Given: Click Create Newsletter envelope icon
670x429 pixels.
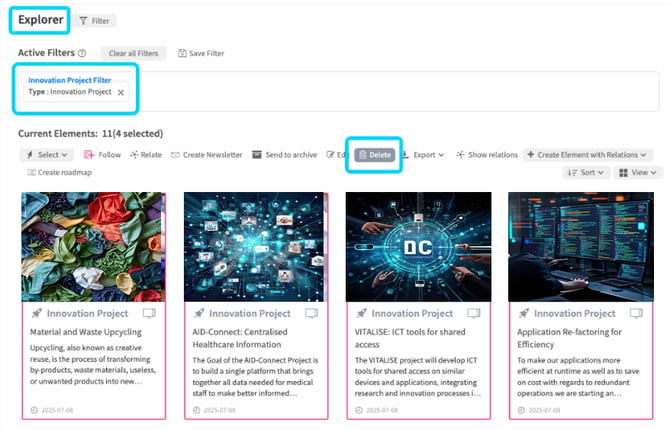Looking at the screenshot, I should [x=175, y=155].
